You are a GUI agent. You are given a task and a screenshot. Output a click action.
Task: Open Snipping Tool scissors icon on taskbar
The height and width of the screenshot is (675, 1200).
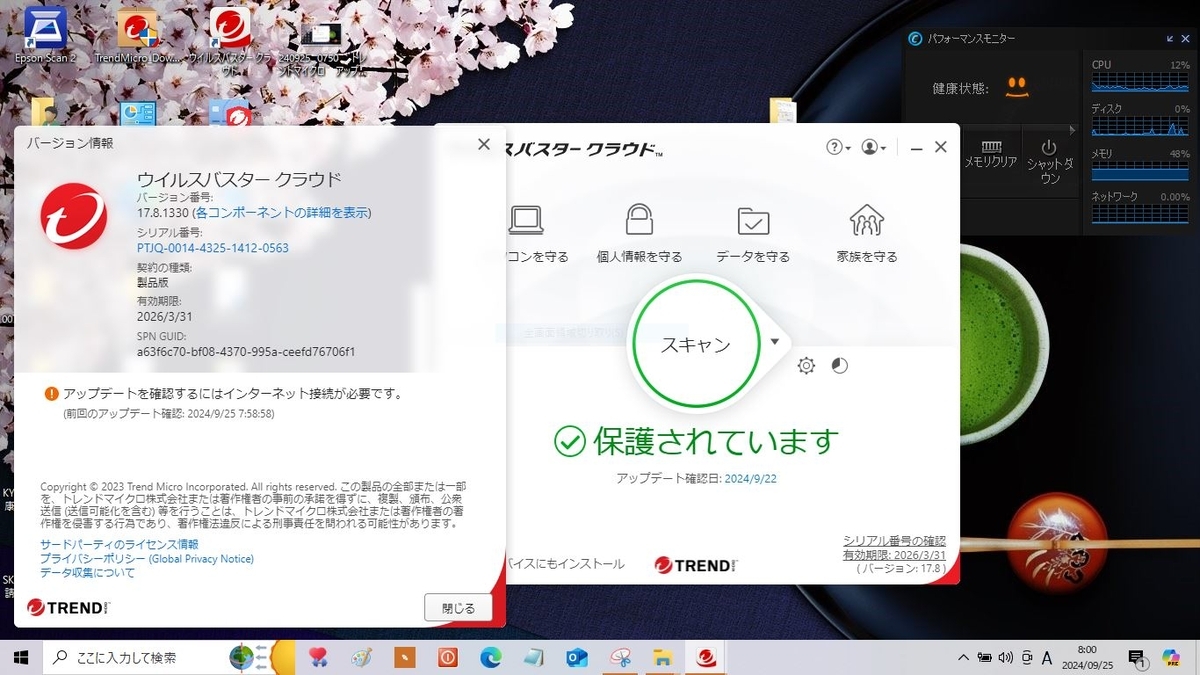(x=619, y=657)
